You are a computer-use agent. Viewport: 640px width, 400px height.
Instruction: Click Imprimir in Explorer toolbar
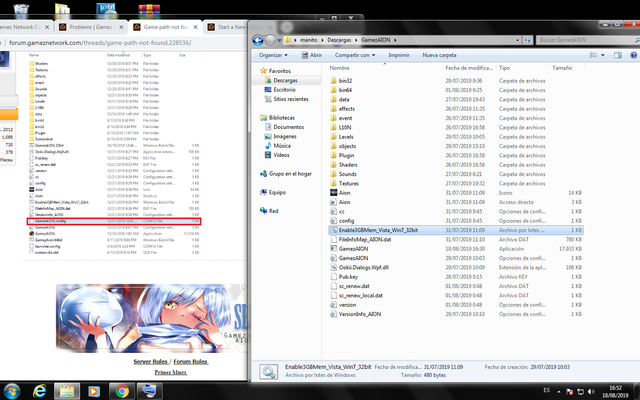pyautogui.click(x=399, y=55)
